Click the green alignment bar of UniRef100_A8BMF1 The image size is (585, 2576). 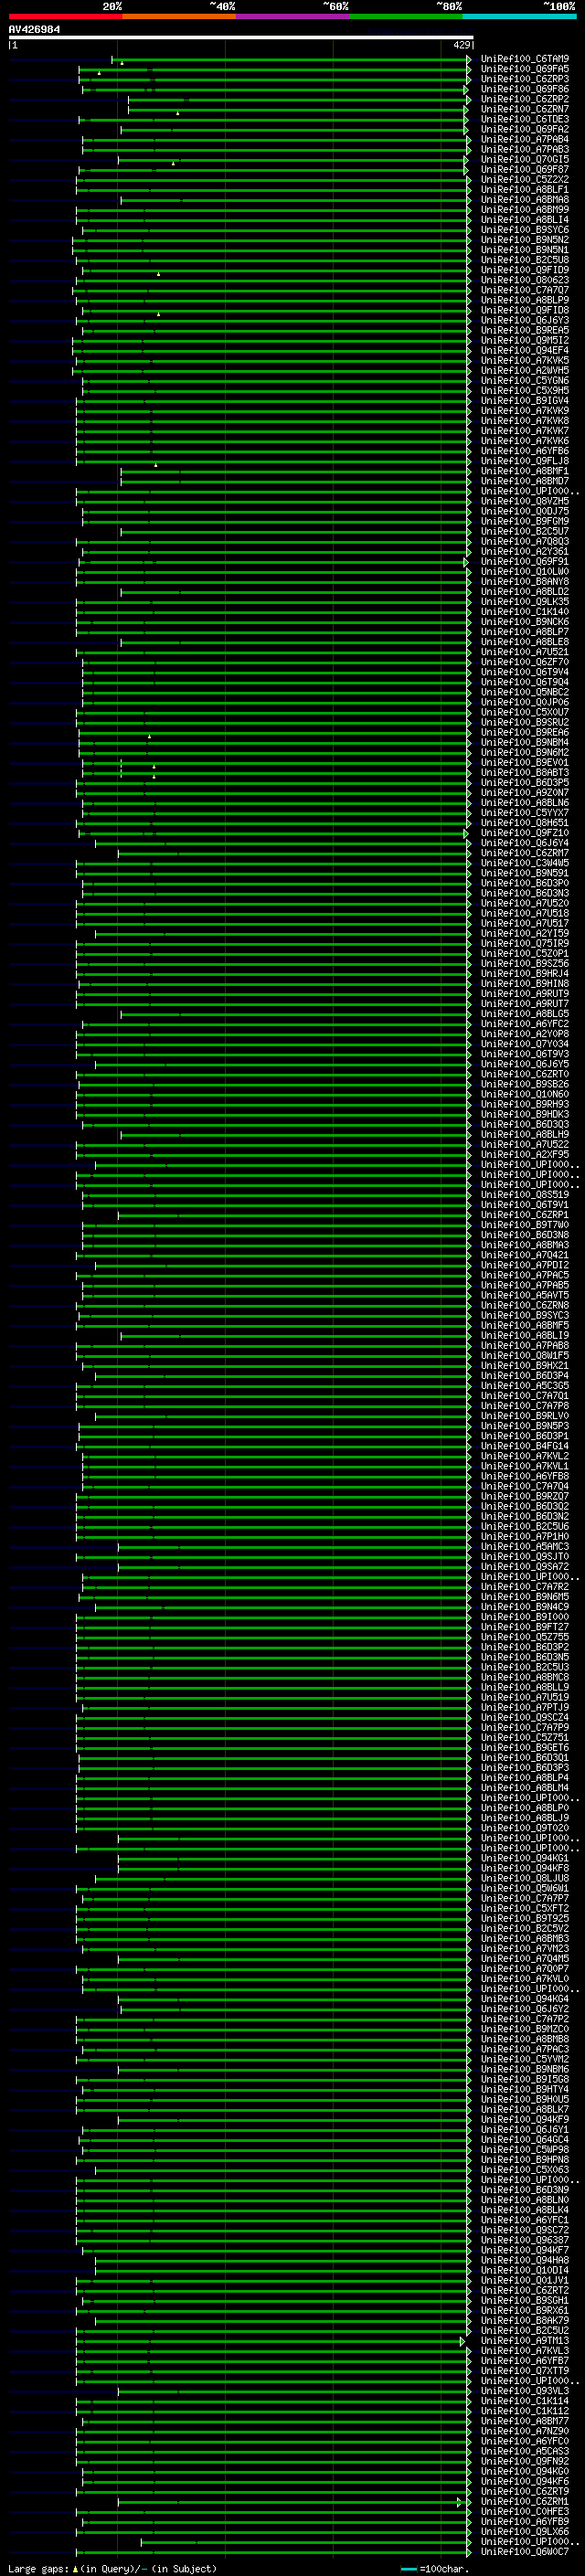click(x=295, y=472)
